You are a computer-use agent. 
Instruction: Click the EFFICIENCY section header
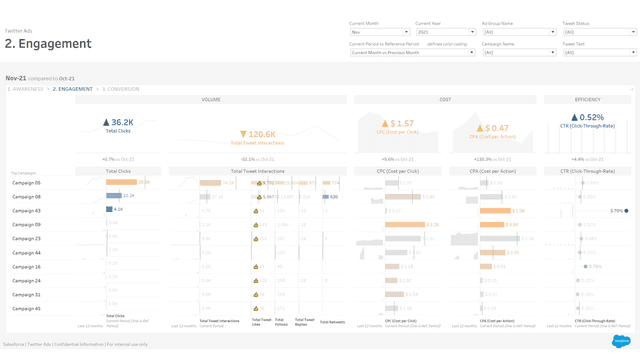pos(588,100)
